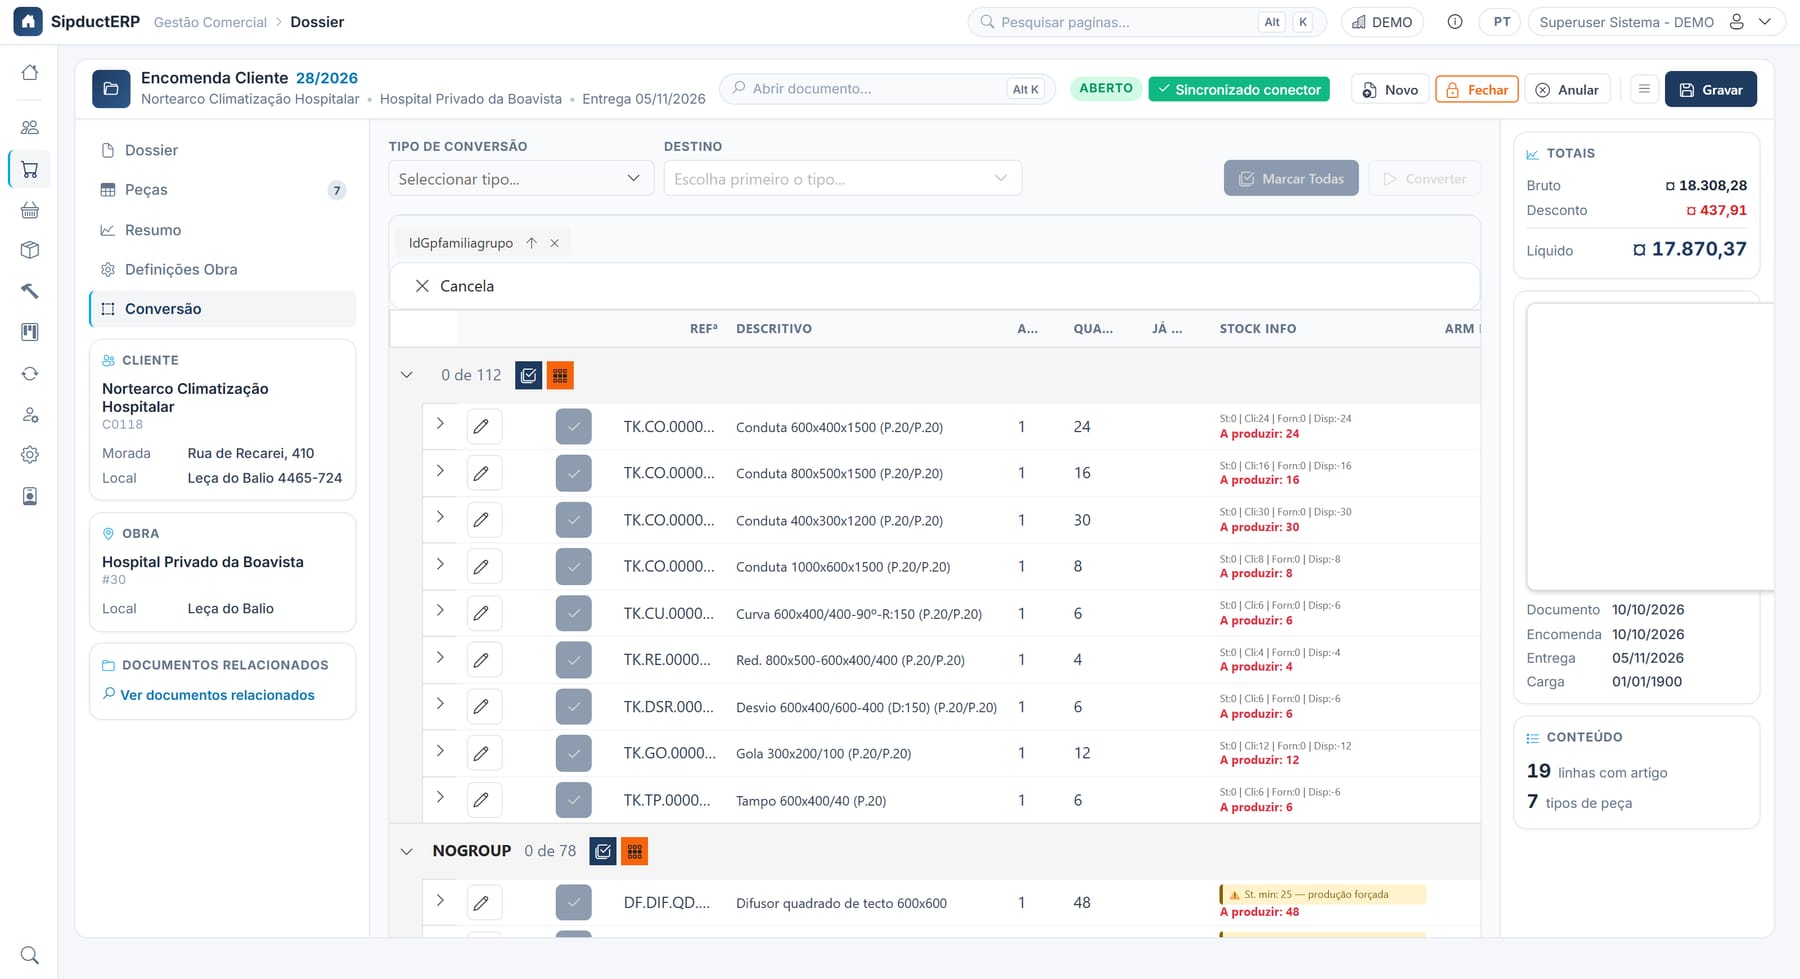The image size is (1800, 979).
Task: Click orange grid icon in first group header
Action: click(x=560, y=375)
